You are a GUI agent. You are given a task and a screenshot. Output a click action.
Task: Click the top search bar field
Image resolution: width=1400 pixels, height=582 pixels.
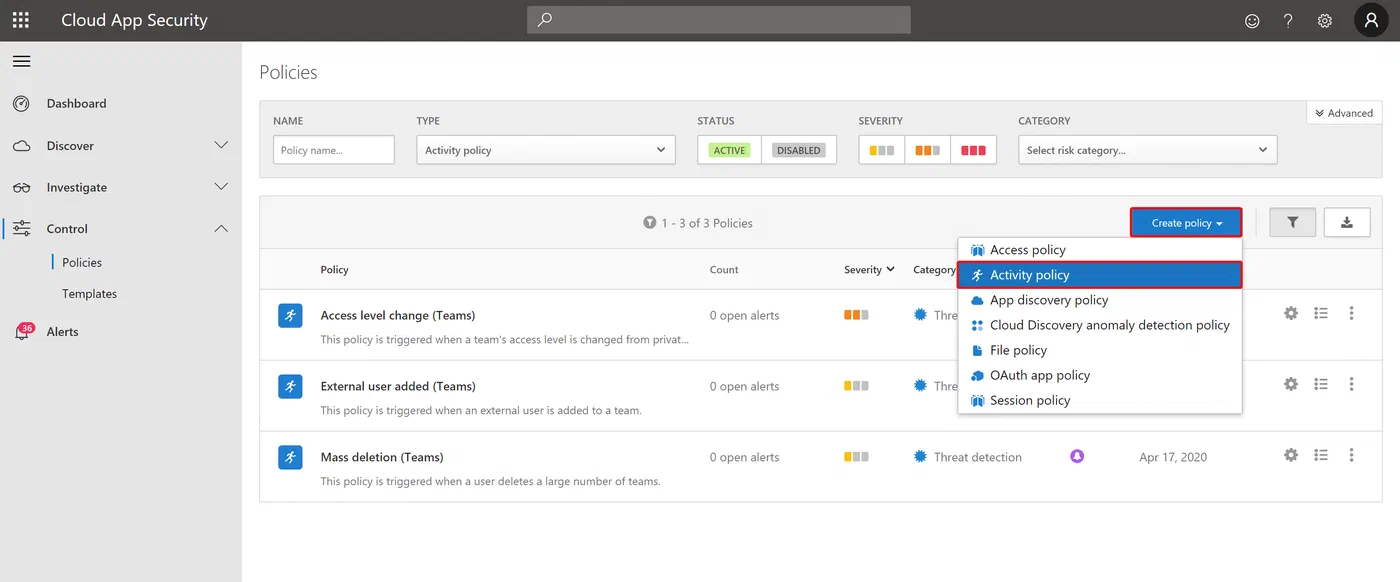click(x=719, y=20)
